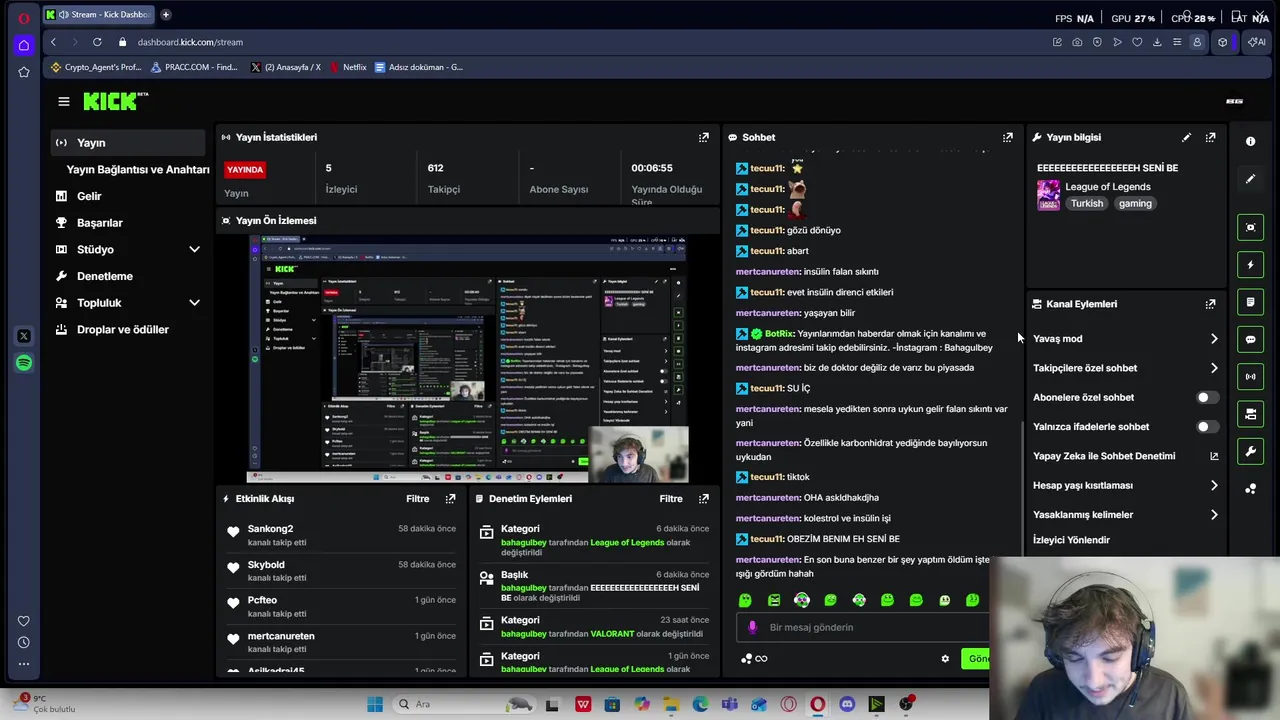This screenshot has height=720, width=1280.
Task: Pop out the Kanal Eylemleri panel
Action: 1210,304
